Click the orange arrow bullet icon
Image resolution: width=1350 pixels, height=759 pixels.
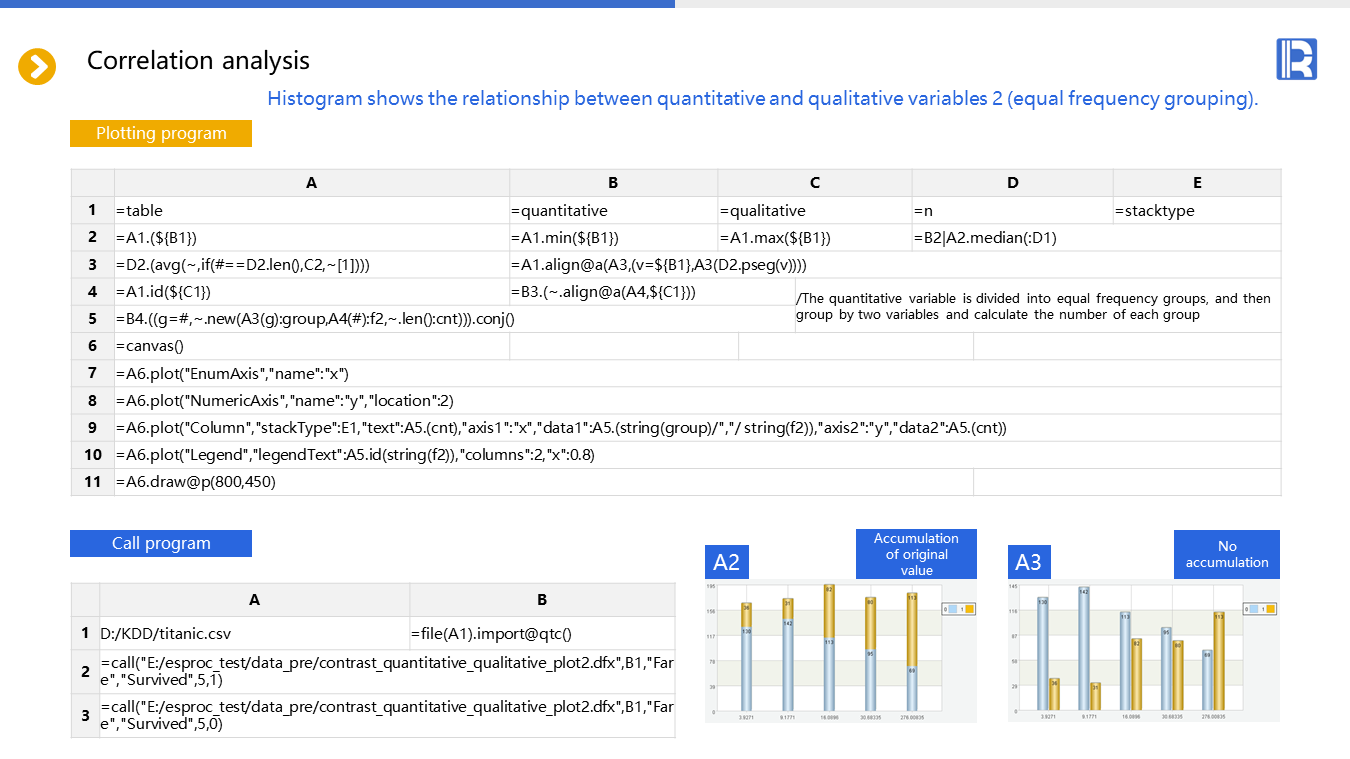37,67
